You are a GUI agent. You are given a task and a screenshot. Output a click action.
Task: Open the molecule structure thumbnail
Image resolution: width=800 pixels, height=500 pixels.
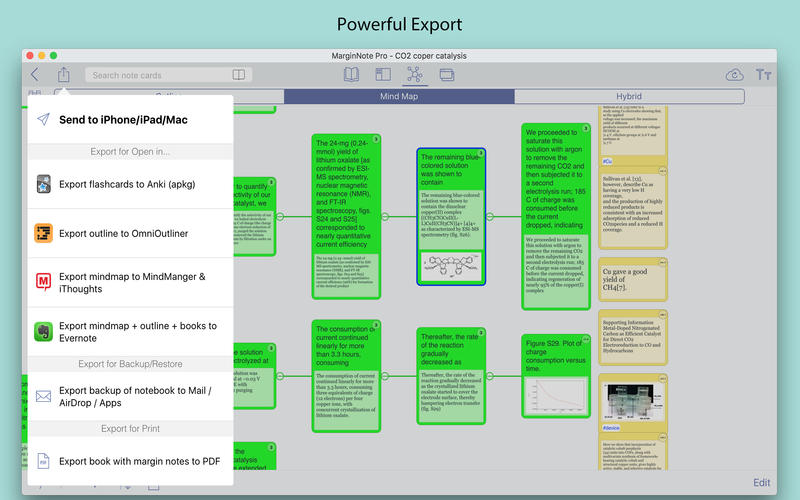pyautogui.click(x=451, y=266)
